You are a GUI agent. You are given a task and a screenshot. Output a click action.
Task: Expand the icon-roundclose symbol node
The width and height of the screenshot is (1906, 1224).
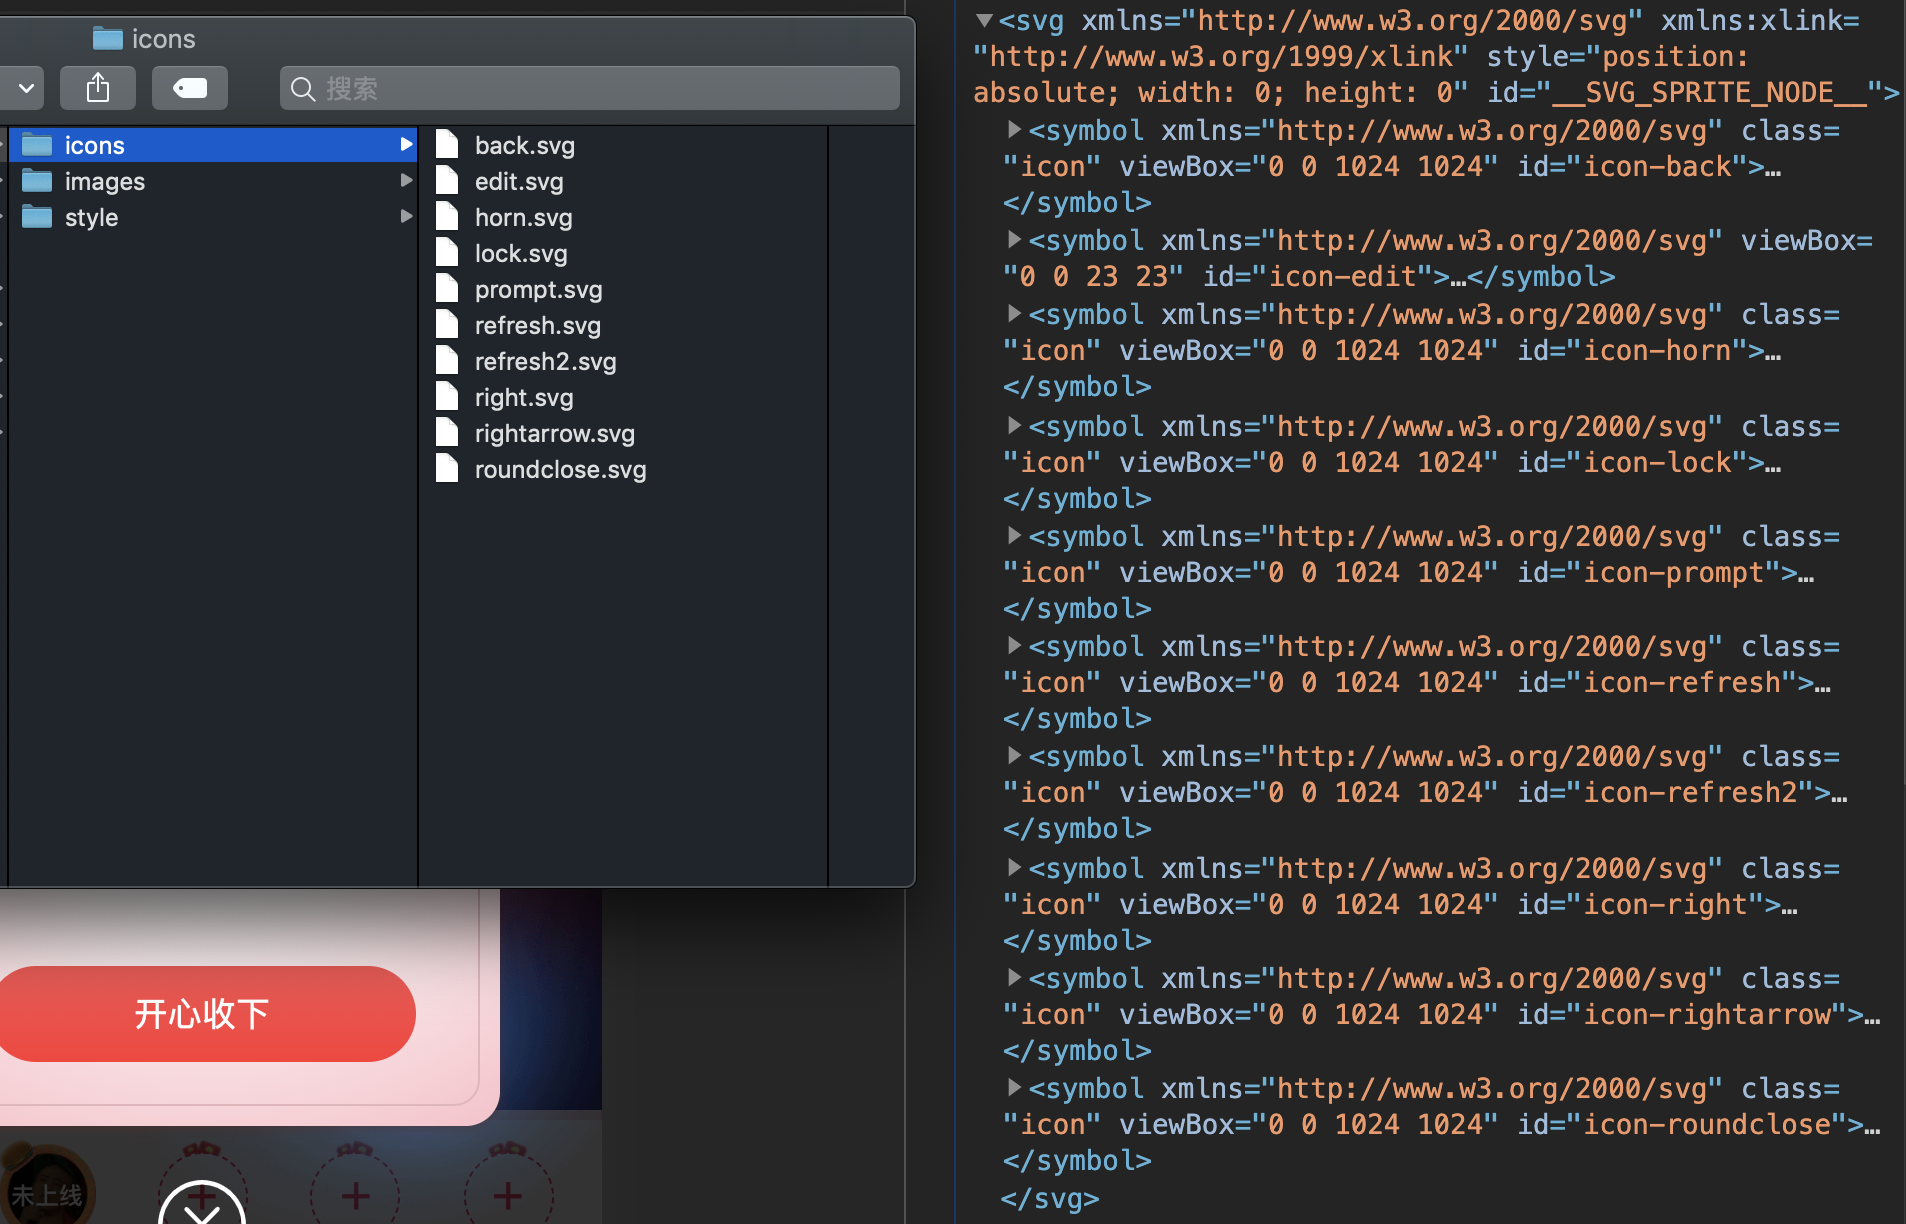click(1014, 1087)
